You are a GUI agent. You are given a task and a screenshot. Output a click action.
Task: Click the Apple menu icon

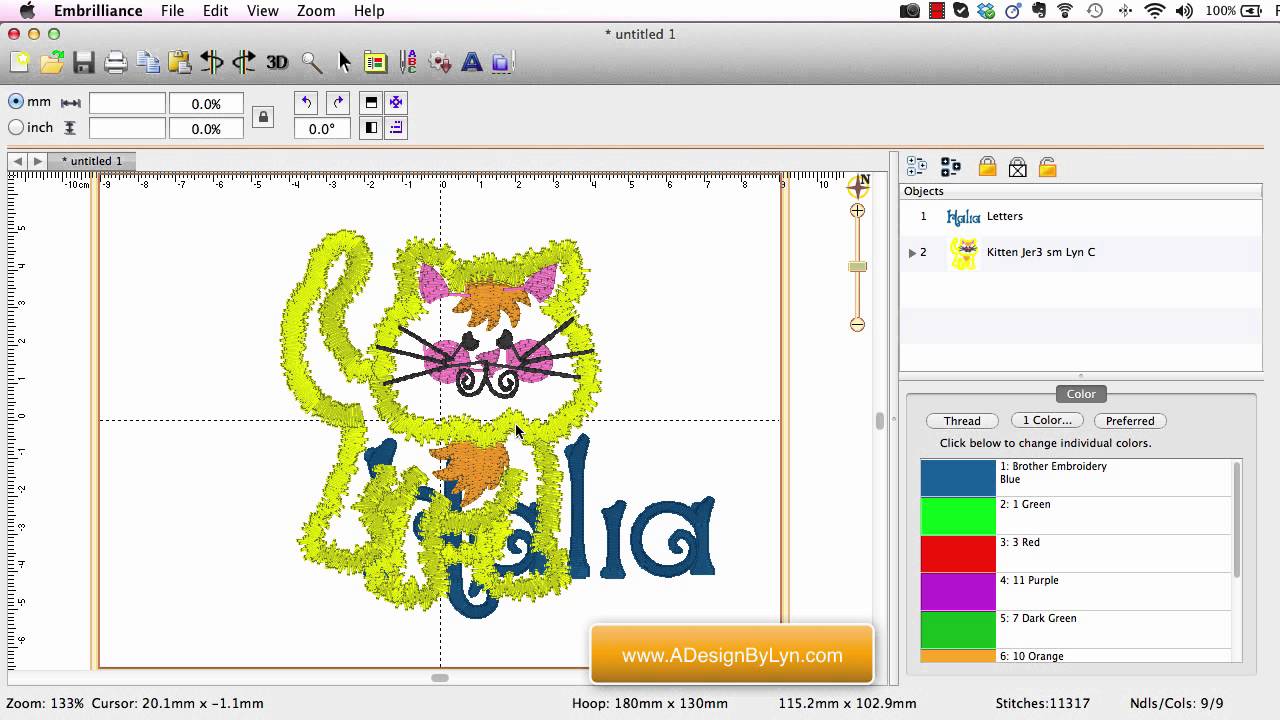(x=27, y=11)
